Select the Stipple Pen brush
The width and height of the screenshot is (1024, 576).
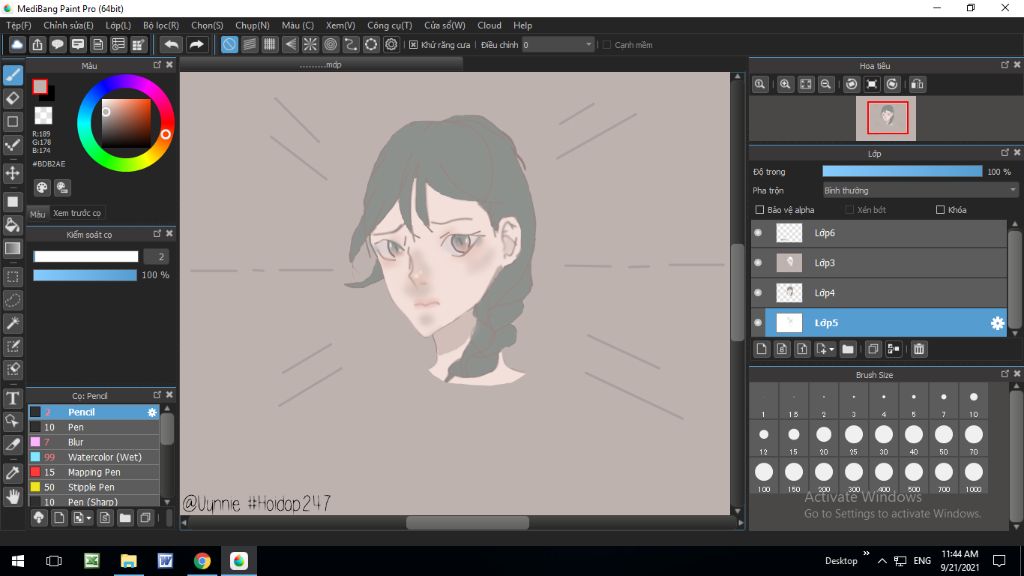pyautogui.click(x=93, y=487)
